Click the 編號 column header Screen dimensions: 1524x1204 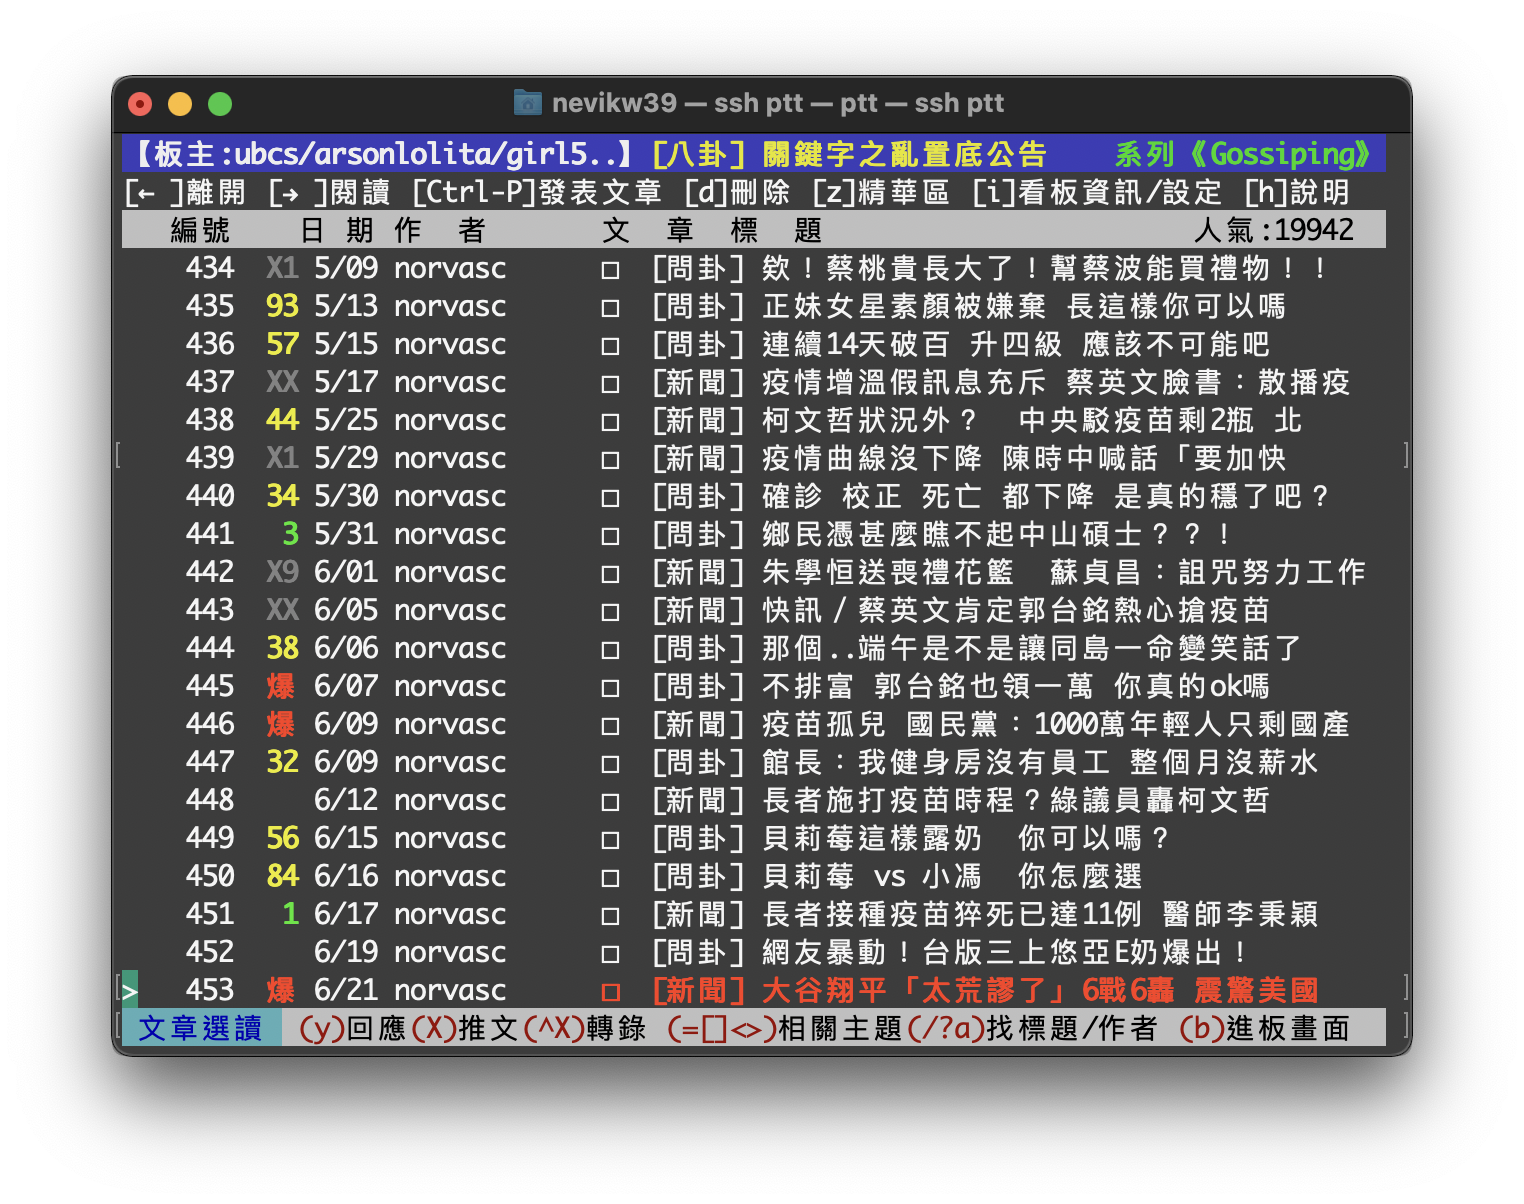click(x=200, y=230)
